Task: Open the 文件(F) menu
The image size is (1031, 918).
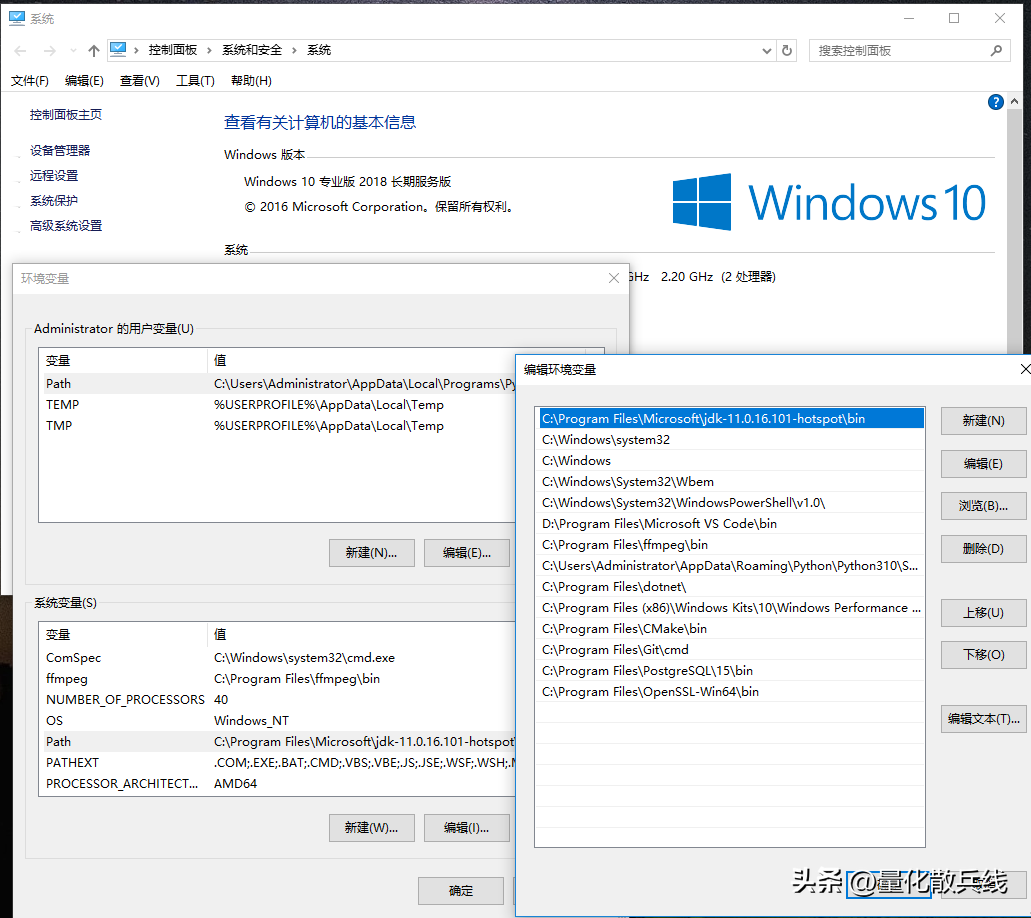Action: click(30, 81)
